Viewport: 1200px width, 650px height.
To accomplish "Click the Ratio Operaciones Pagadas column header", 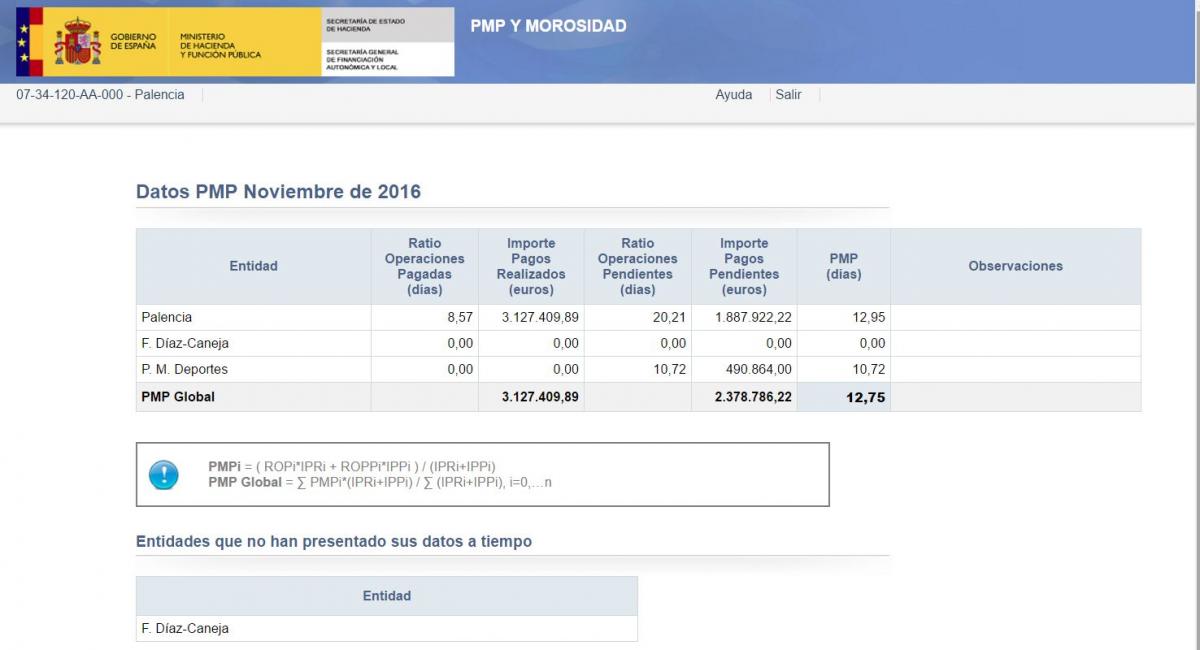I will 424,266.
